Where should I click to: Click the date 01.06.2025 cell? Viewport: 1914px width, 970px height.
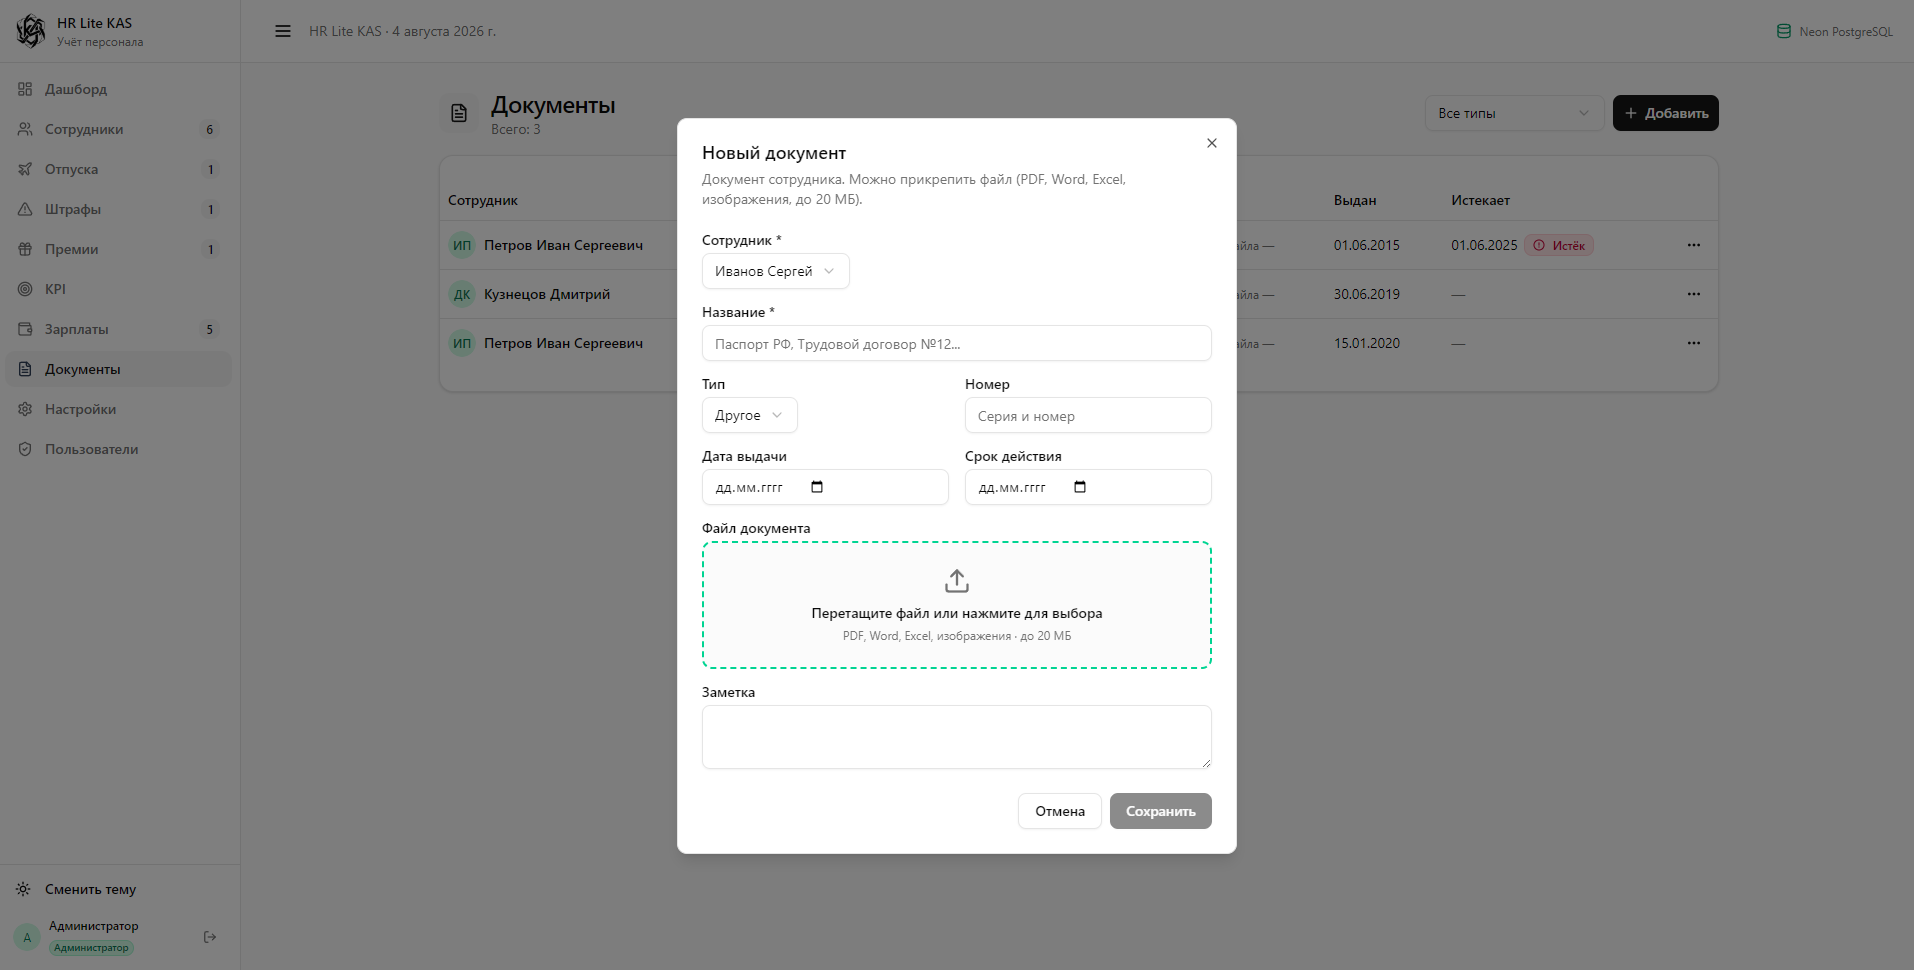pyautogui.click(x=1484, y=245)
